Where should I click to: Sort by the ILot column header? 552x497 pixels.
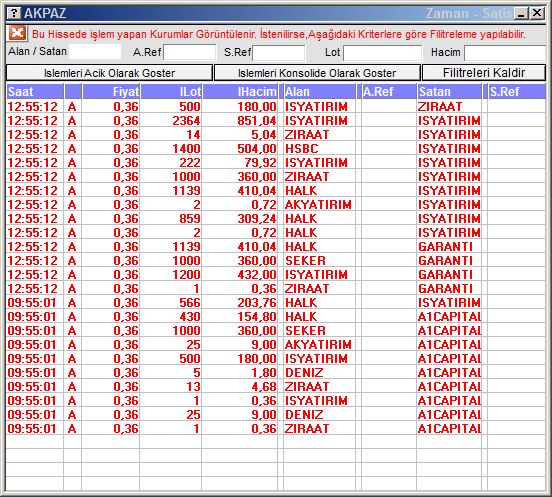171,92
